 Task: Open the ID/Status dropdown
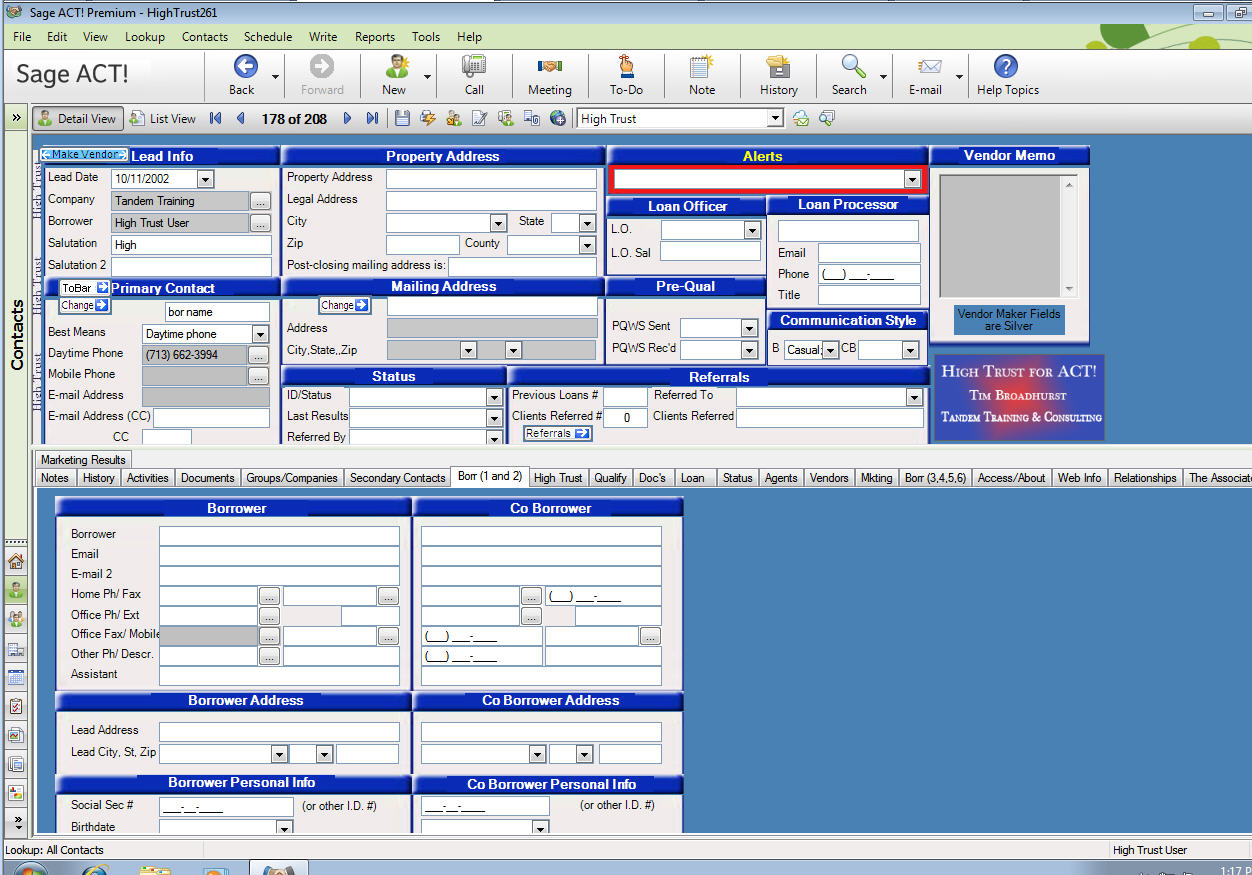[494, 397]
